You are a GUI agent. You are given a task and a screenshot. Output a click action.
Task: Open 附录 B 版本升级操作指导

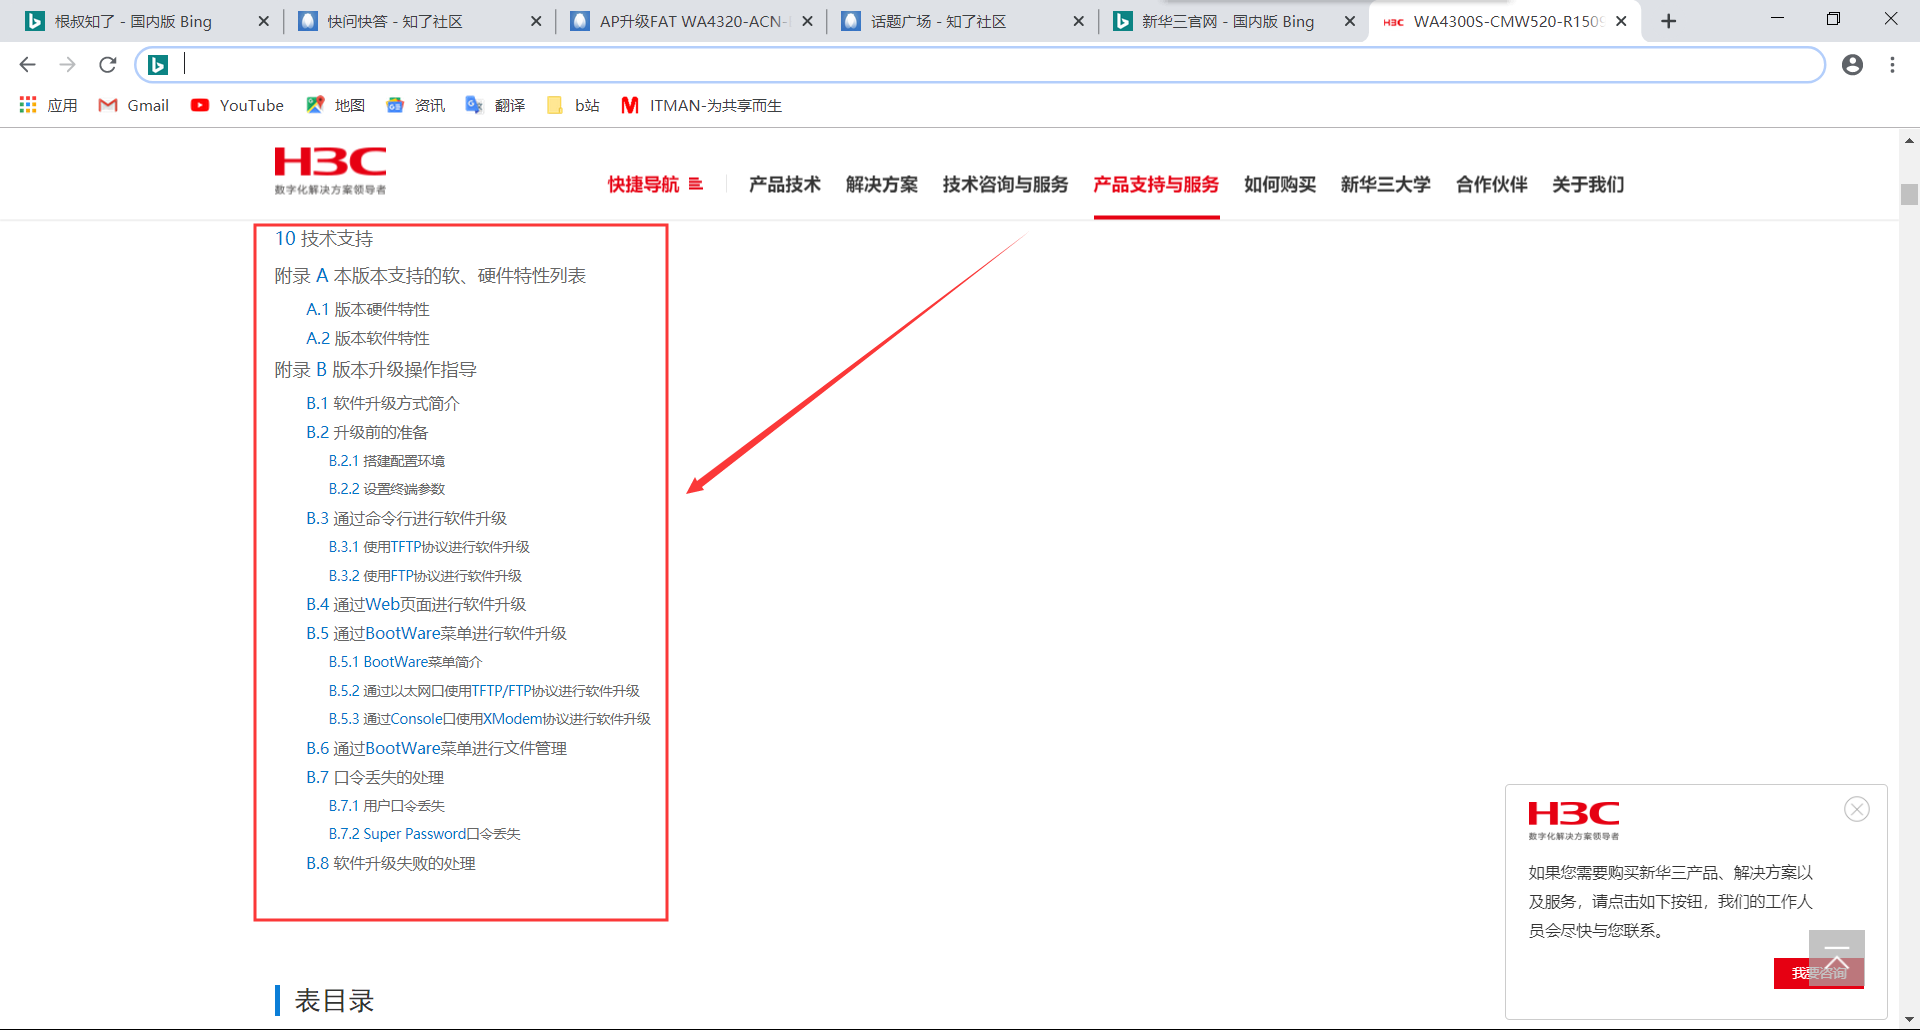tap(376, 370)
